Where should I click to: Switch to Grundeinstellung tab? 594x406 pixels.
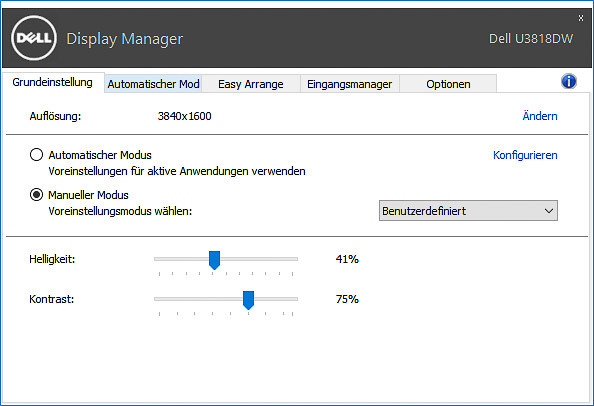pyautogui.click(x=53, y=82)
